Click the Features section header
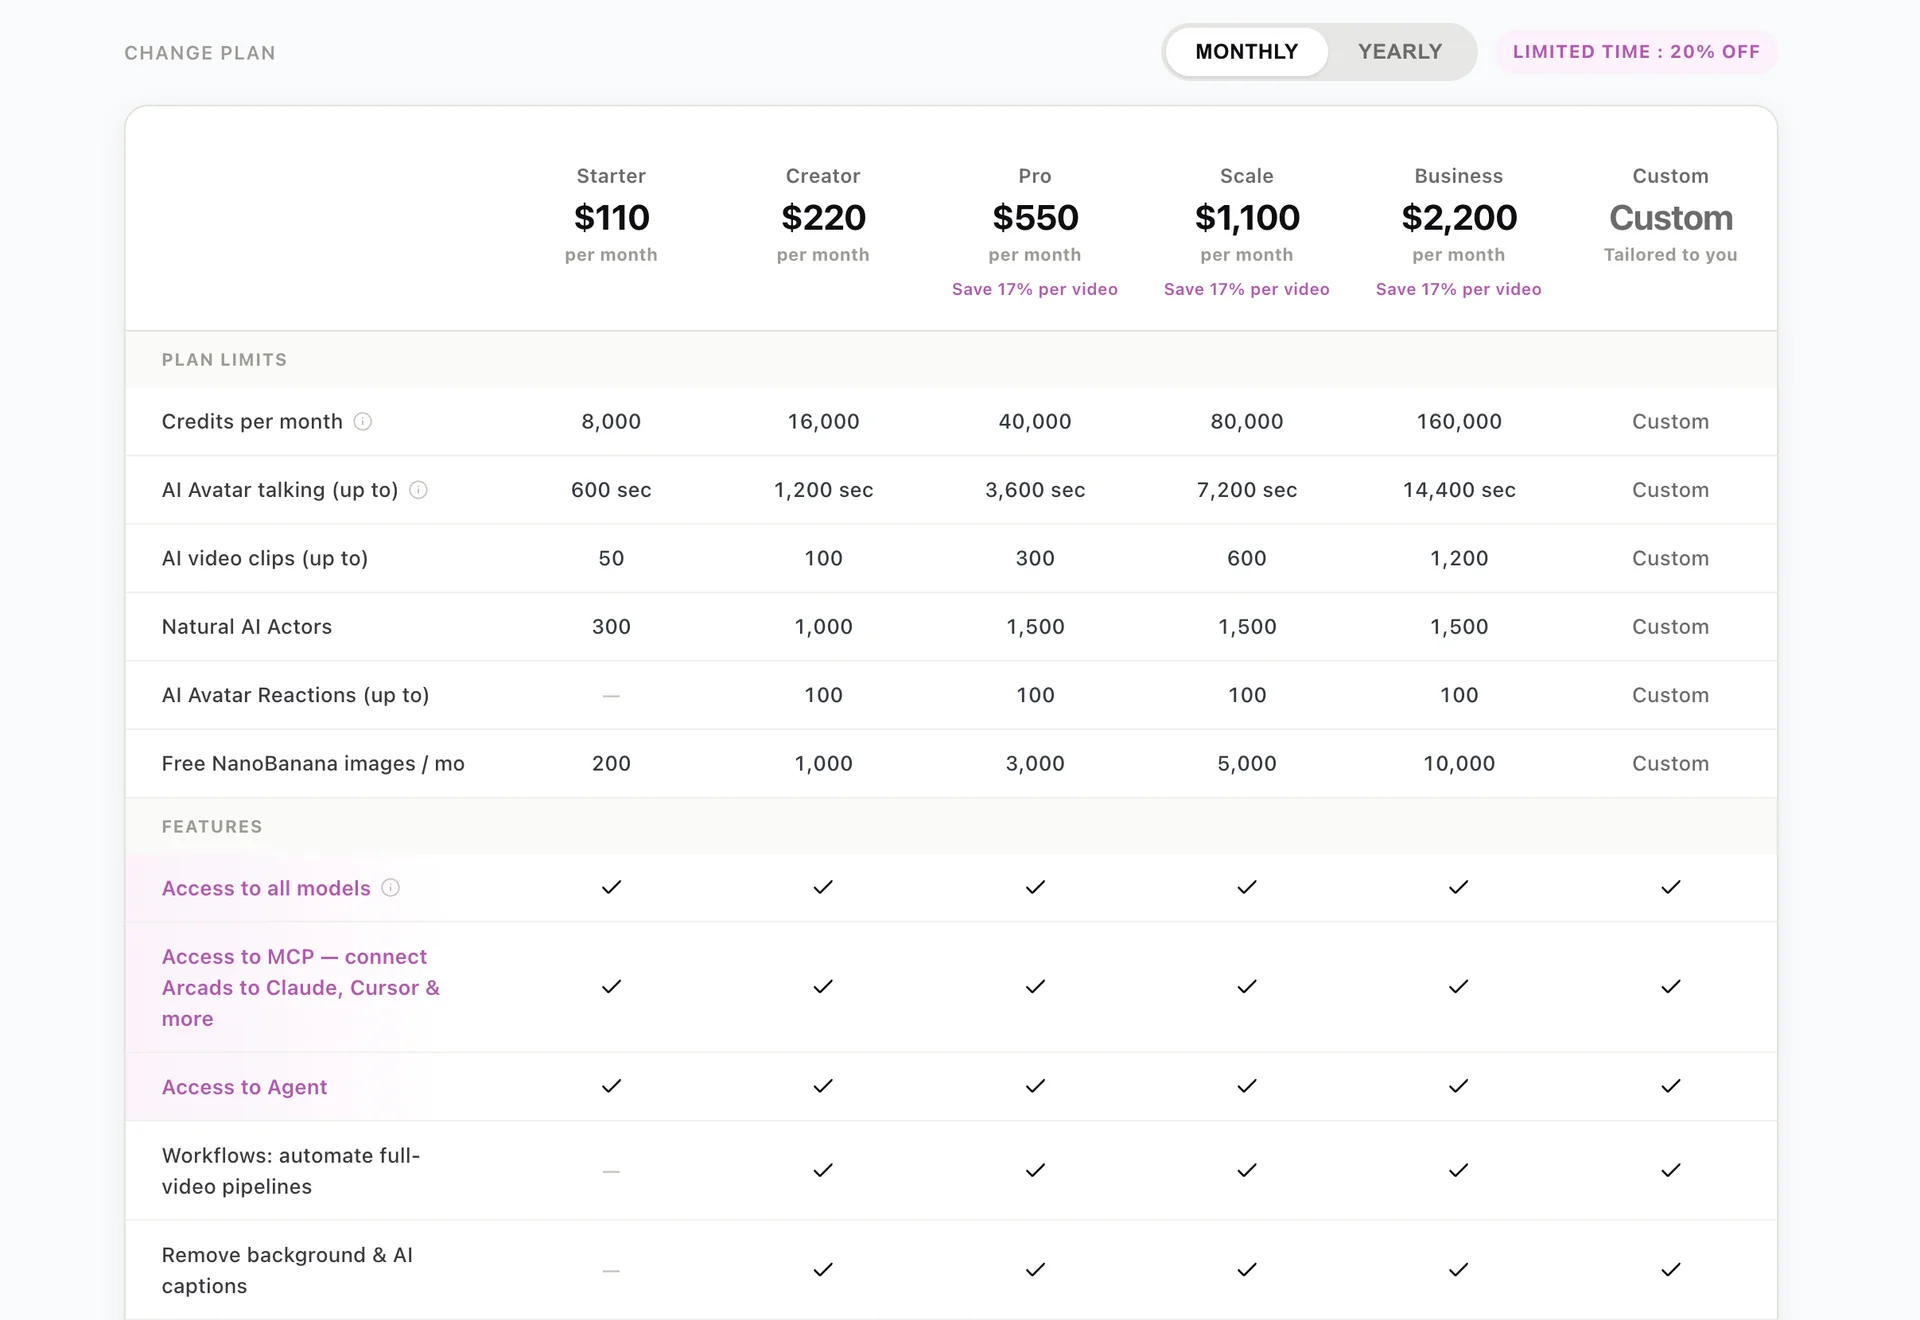The height and width of the screenshot is (1320, 1920). (212, 827)
